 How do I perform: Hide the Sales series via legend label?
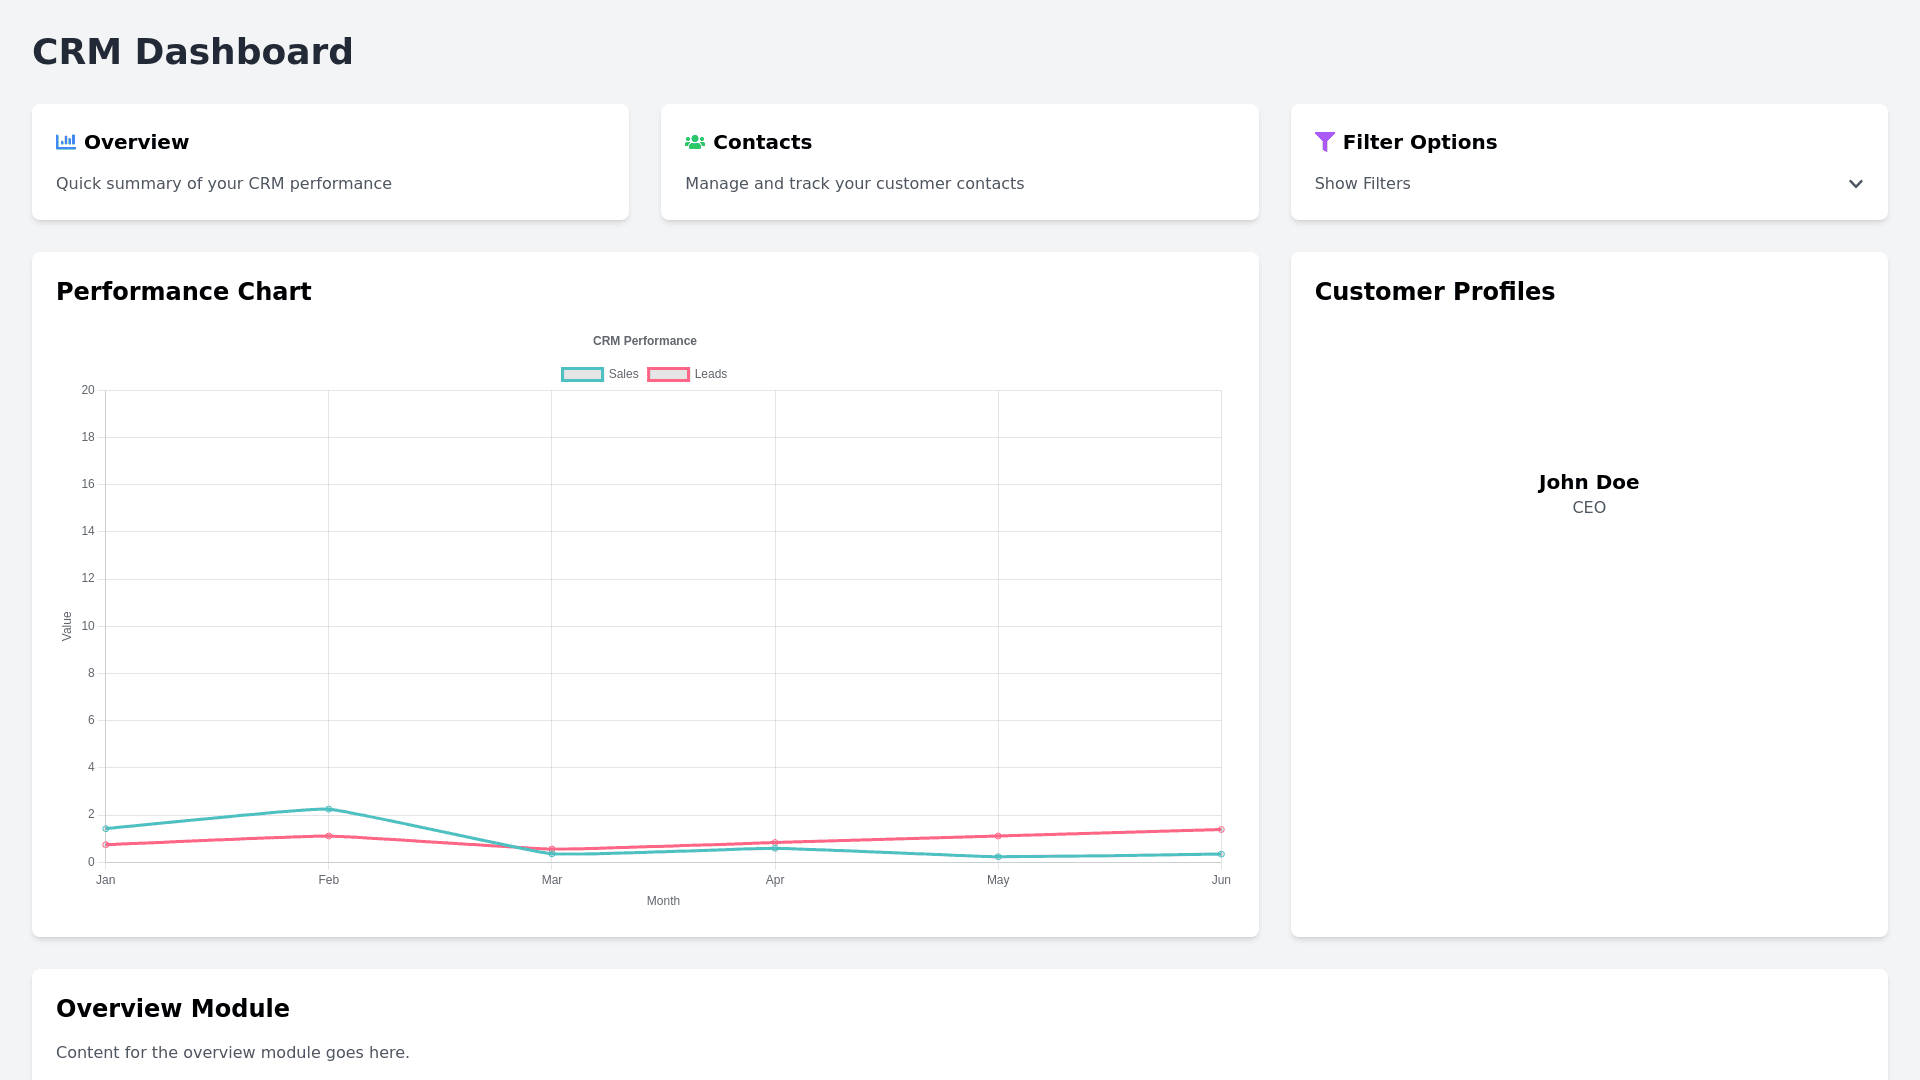tap(623, 374)
